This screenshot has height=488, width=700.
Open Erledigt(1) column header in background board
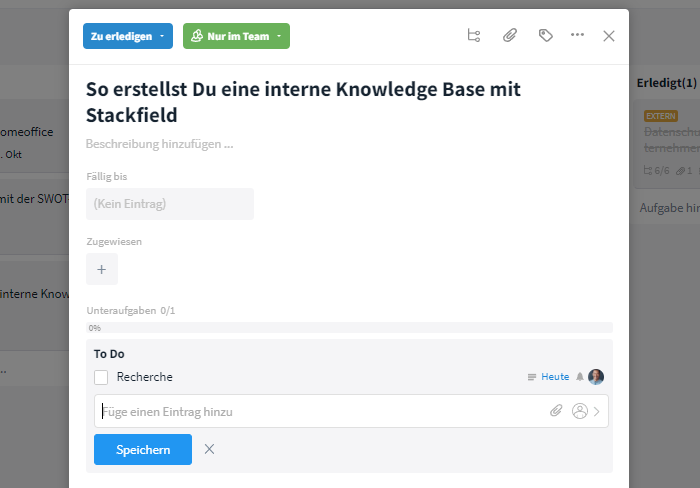click(x=667, y=83)
